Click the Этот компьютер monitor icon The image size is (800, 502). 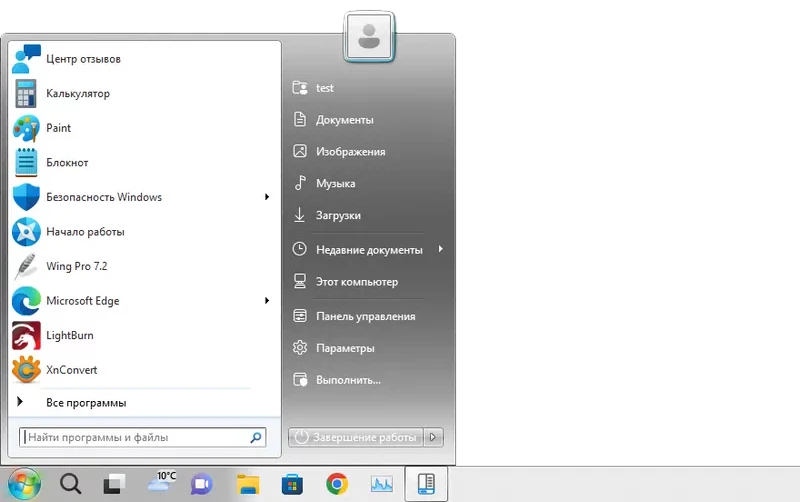300,281
